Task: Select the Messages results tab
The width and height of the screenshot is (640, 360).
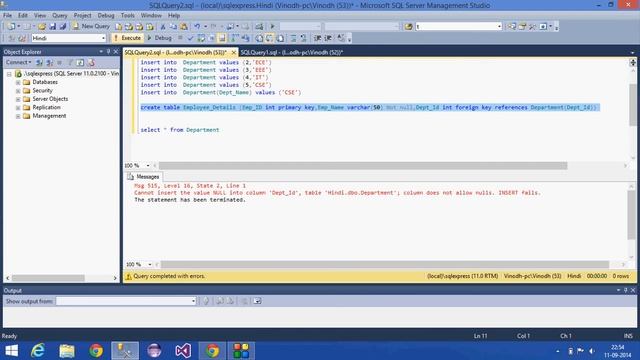Action: (144, 177)
